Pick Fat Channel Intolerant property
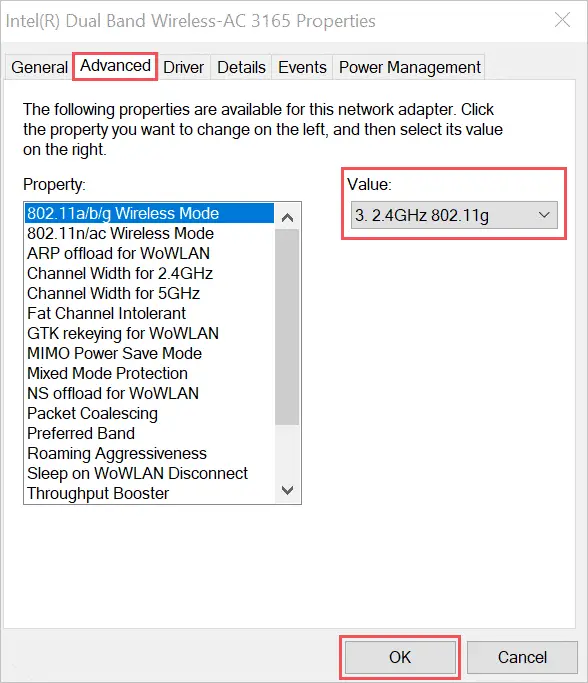Image resolution: width=588 pixels, height=683 pixels. 149,314
